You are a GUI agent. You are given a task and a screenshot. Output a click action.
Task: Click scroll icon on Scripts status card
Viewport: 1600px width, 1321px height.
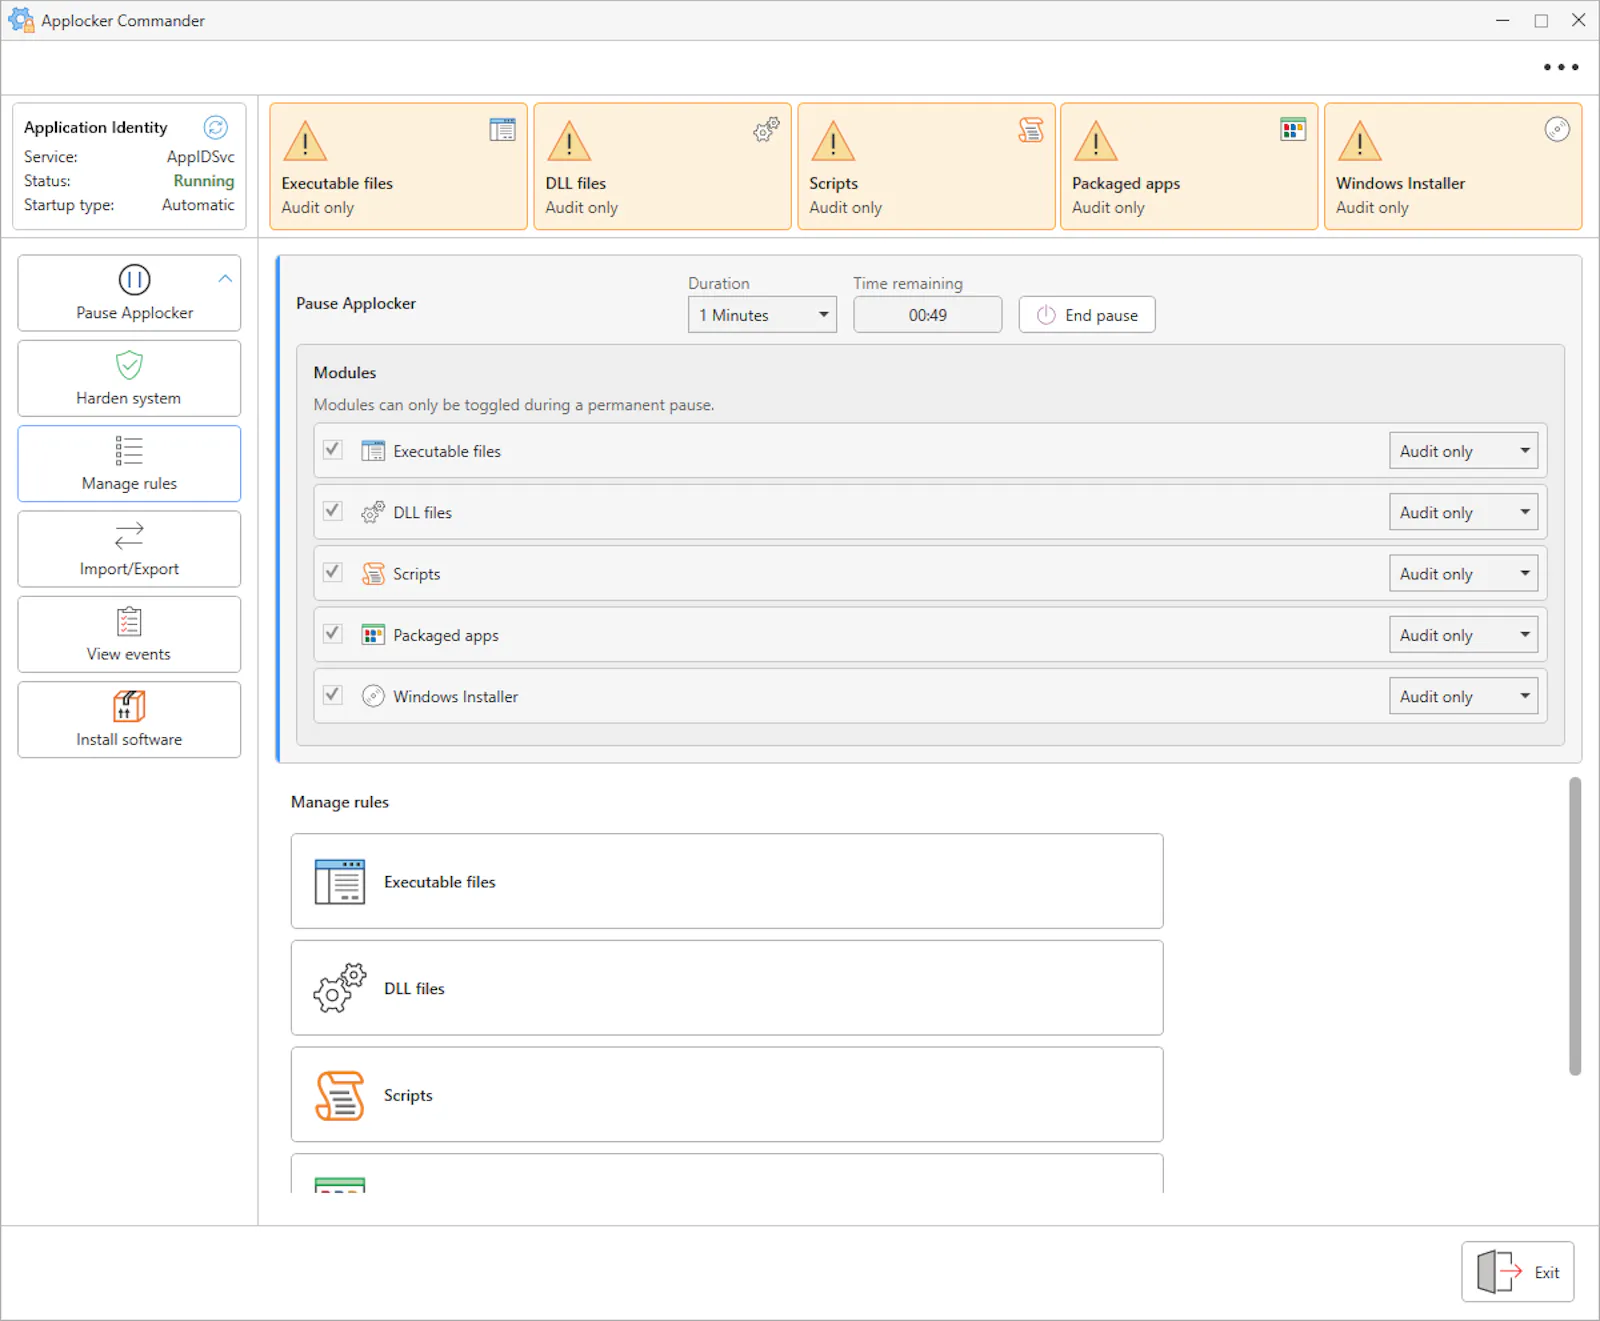pos(1030,129)
